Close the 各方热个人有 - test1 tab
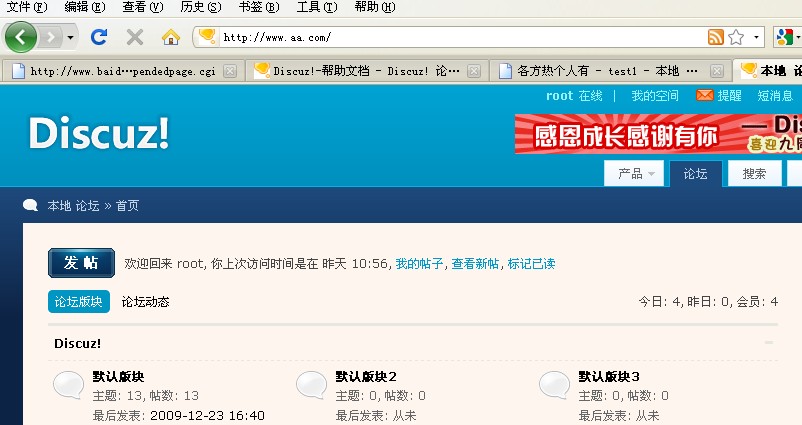This screenshot has height=425, width=802. click(717, 71)
